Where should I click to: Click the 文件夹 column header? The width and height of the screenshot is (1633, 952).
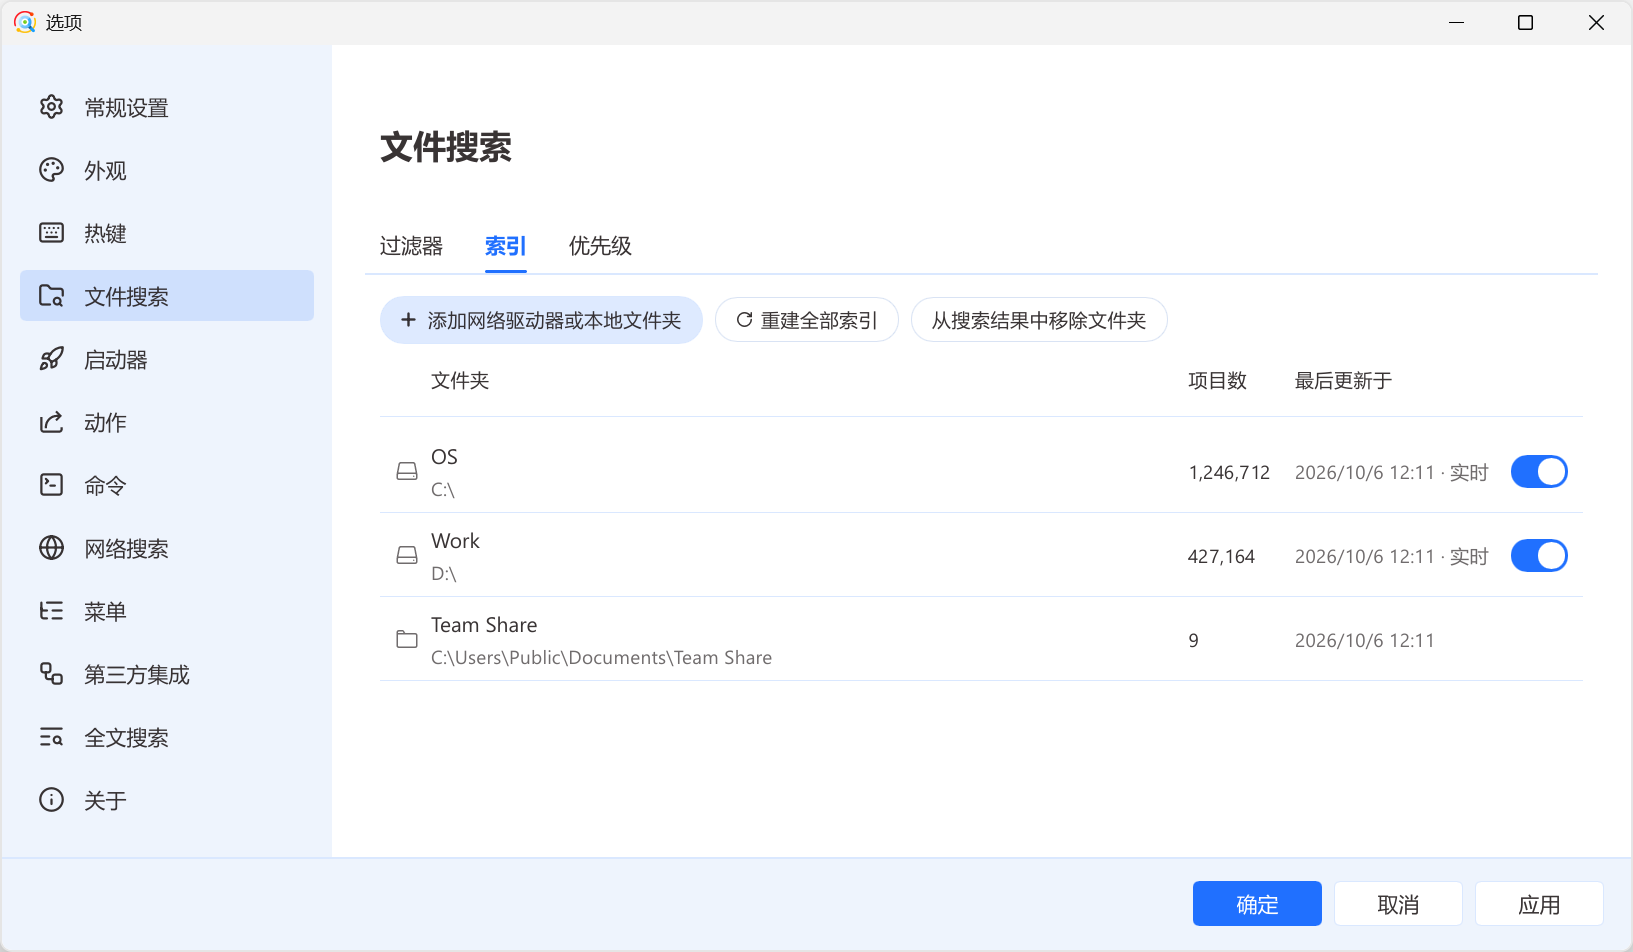460,381
